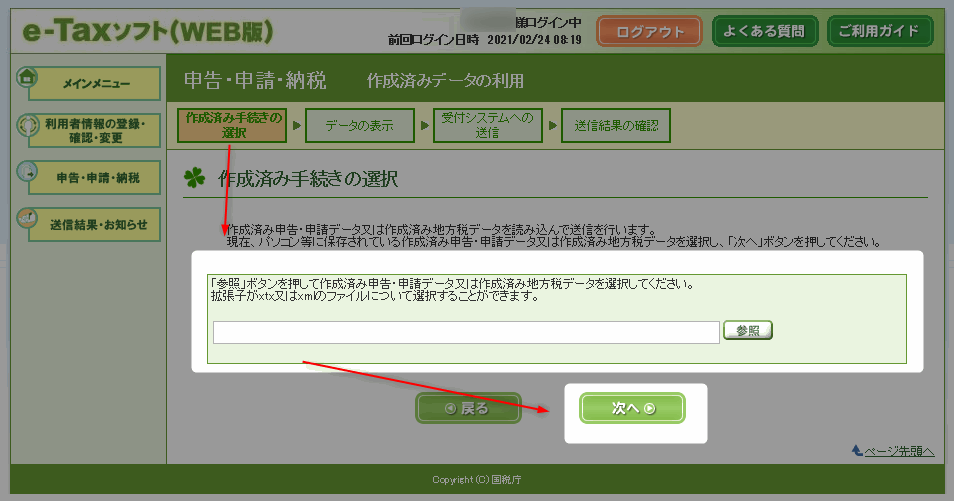Image resolution: width=954 pixels, height=501 pixels.
Task: Select the 作成済み手続きの選択 step
Action: (x=232, y=125)
